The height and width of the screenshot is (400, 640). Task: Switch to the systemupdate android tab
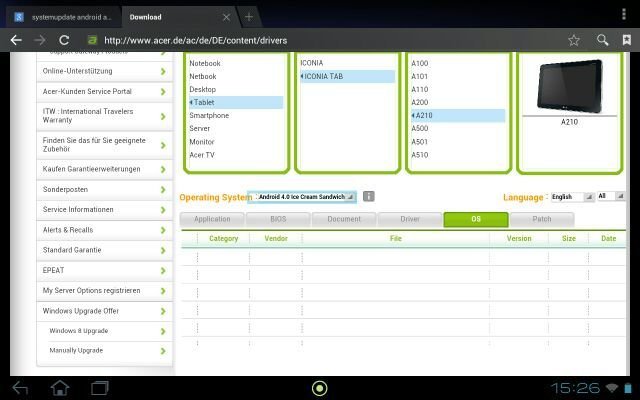pyautogui.click(x=65, y=17)
